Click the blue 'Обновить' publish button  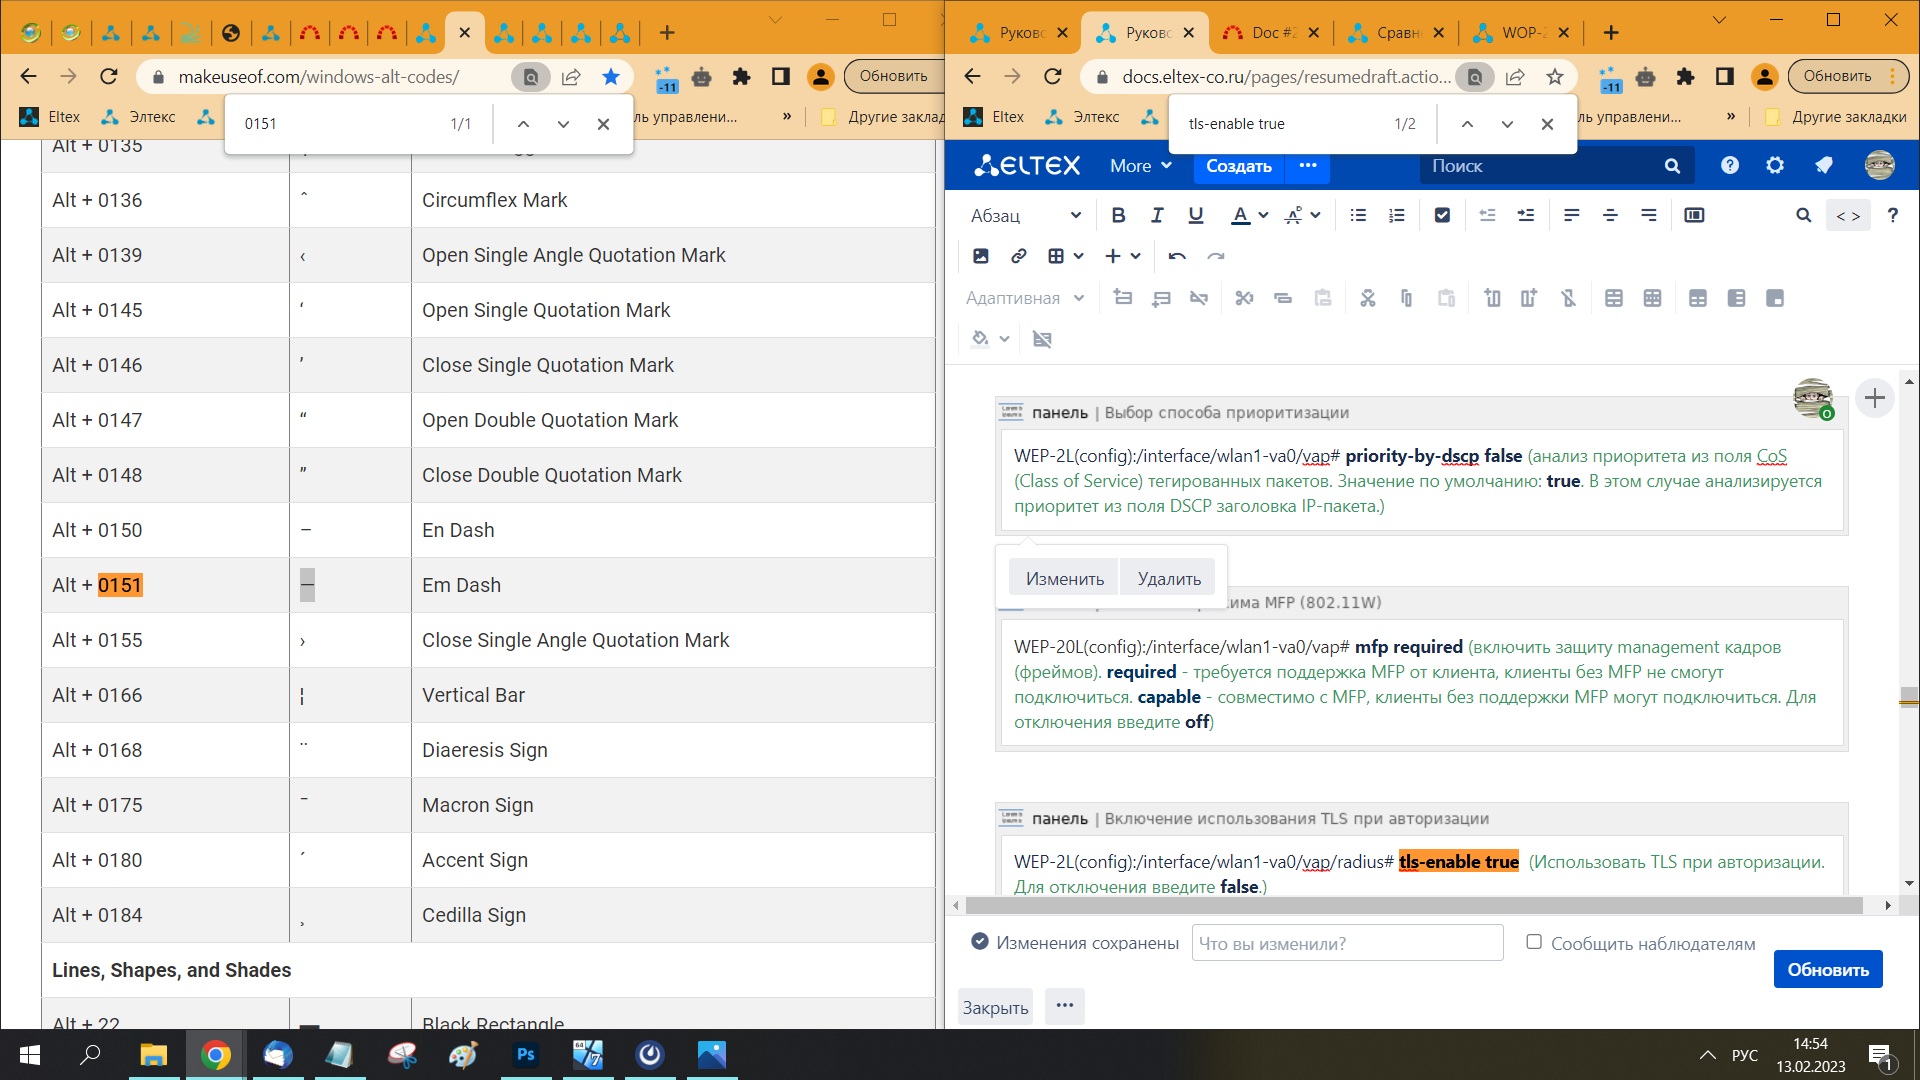click(x=1827, y=969)
